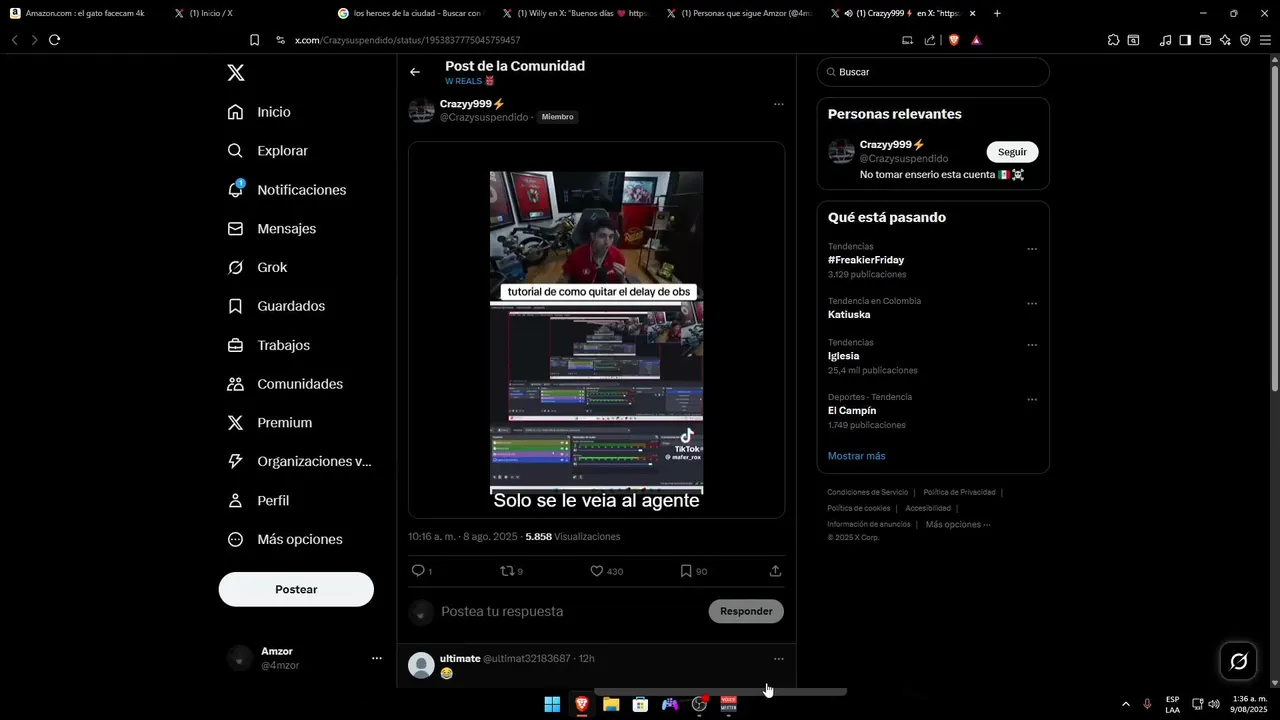Click the Postear button
The width and height of the screenshot is (1280, 720).
(296, 589)
